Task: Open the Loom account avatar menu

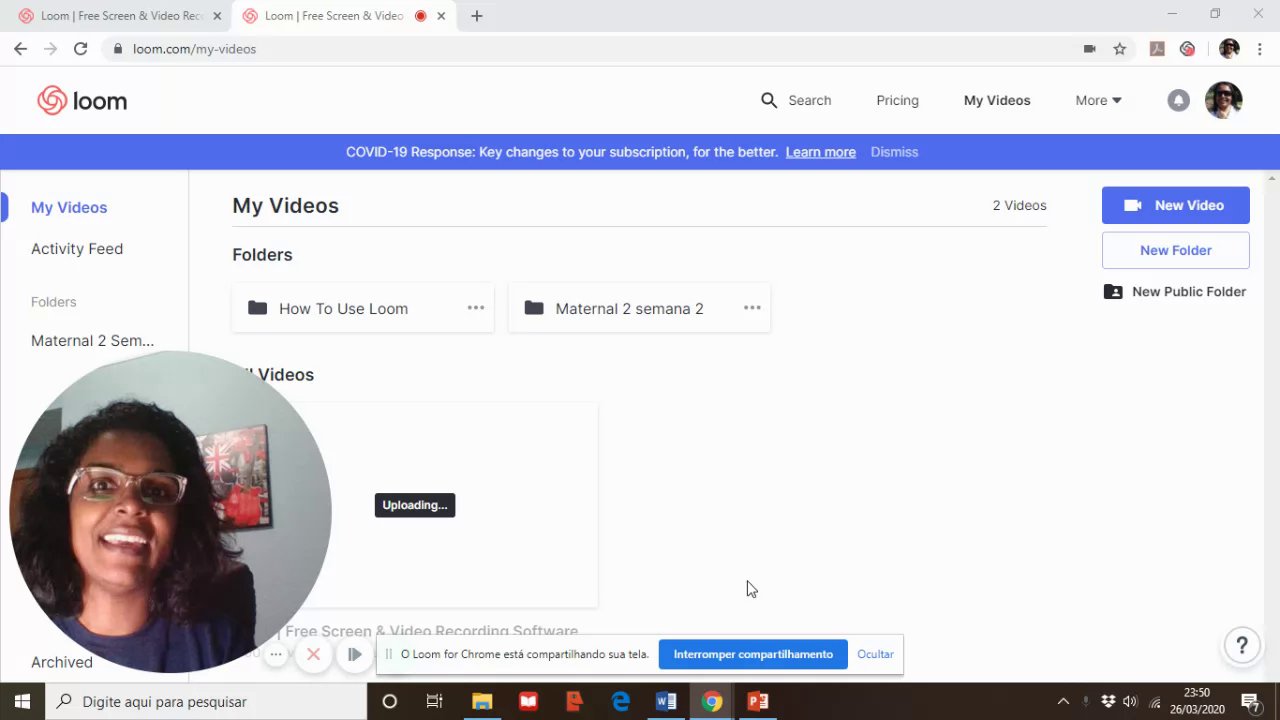Action: 1223,100
